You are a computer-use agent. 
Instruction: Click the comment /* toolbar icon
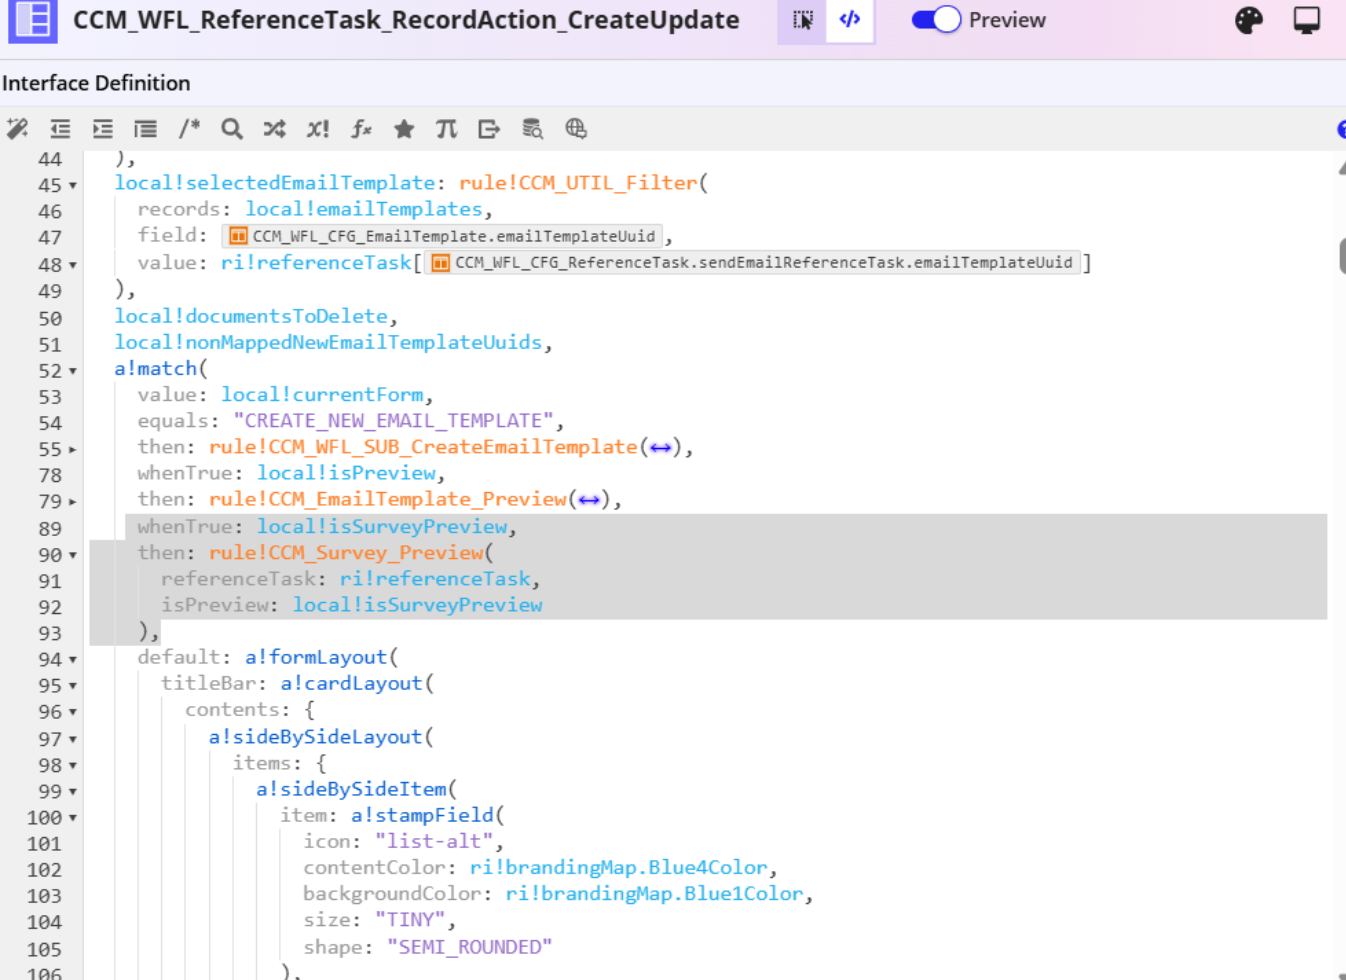click(189, 129)
